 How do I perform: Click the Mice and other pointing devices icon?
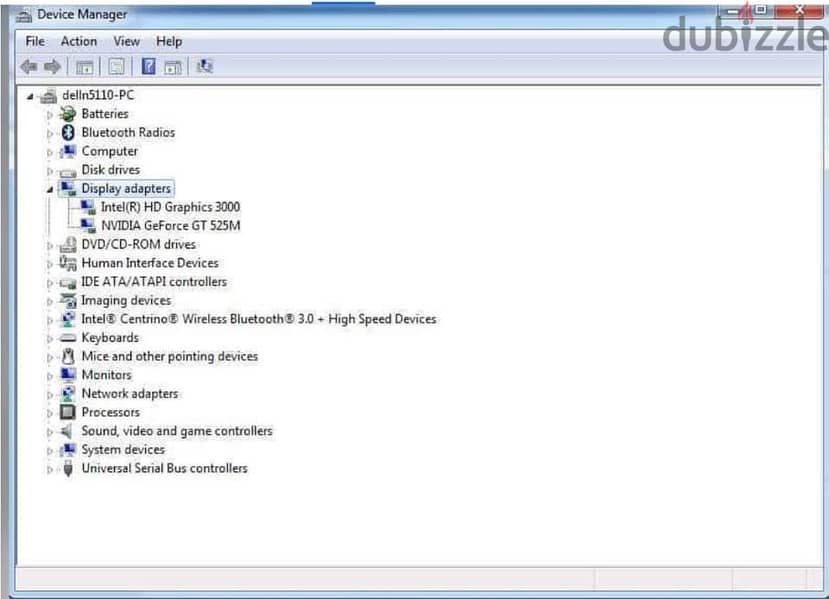(68, 356)
